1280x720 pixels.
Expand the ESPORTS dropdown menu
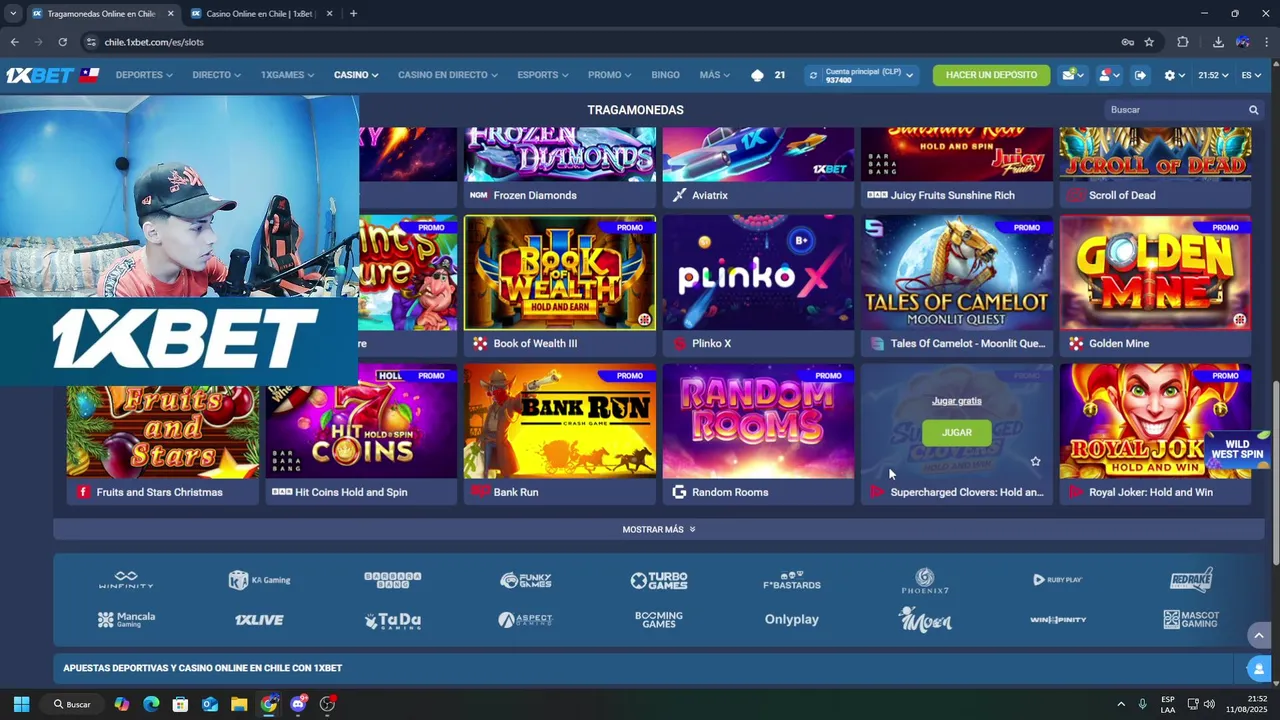[542, 75]
